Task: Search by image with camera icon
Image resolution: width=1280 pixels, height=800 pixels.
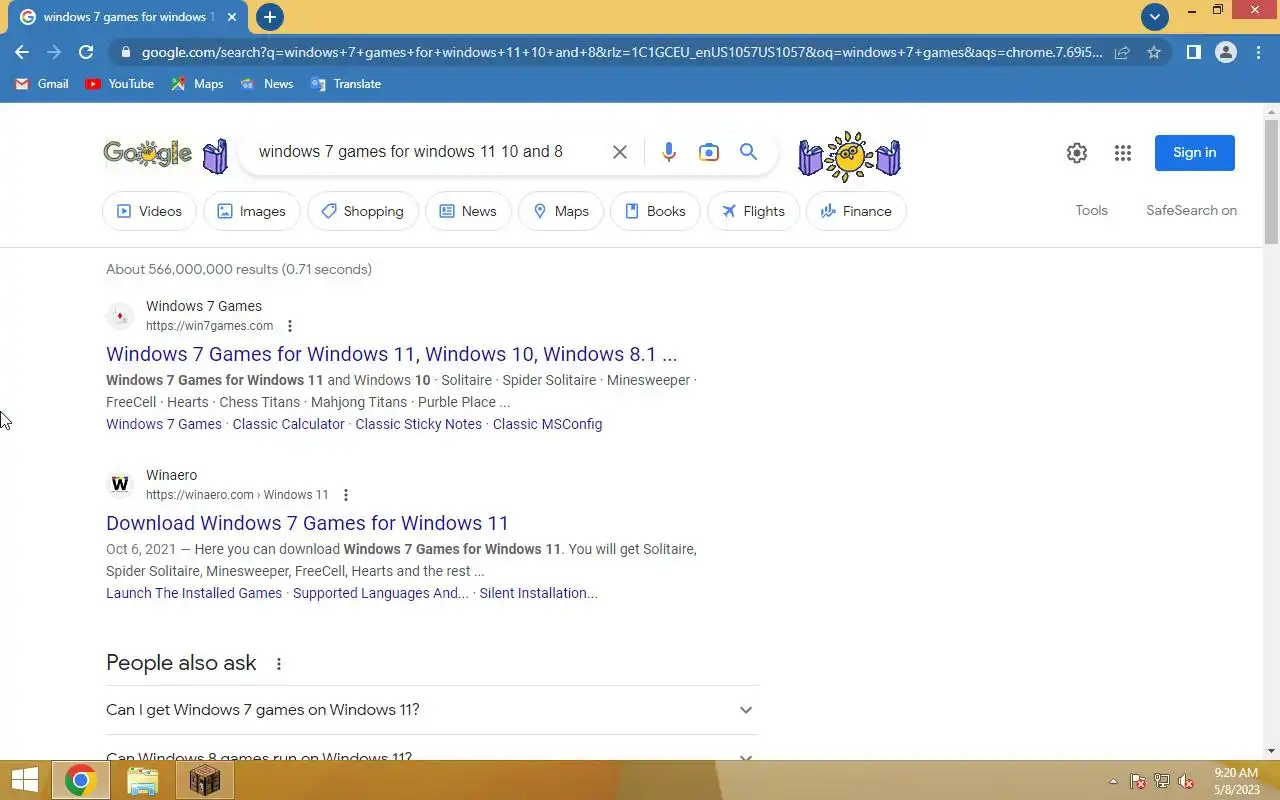Action: [709, 152]
